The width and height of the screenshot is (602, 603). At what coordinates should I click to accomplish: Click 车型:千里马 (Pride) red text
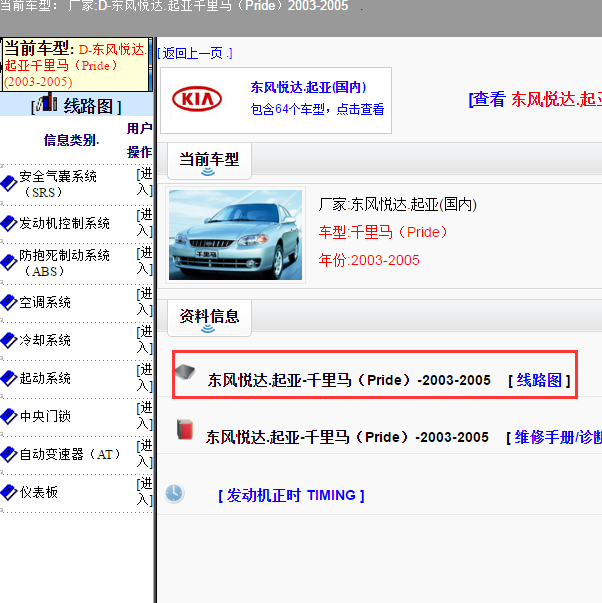tap(384, 232)
